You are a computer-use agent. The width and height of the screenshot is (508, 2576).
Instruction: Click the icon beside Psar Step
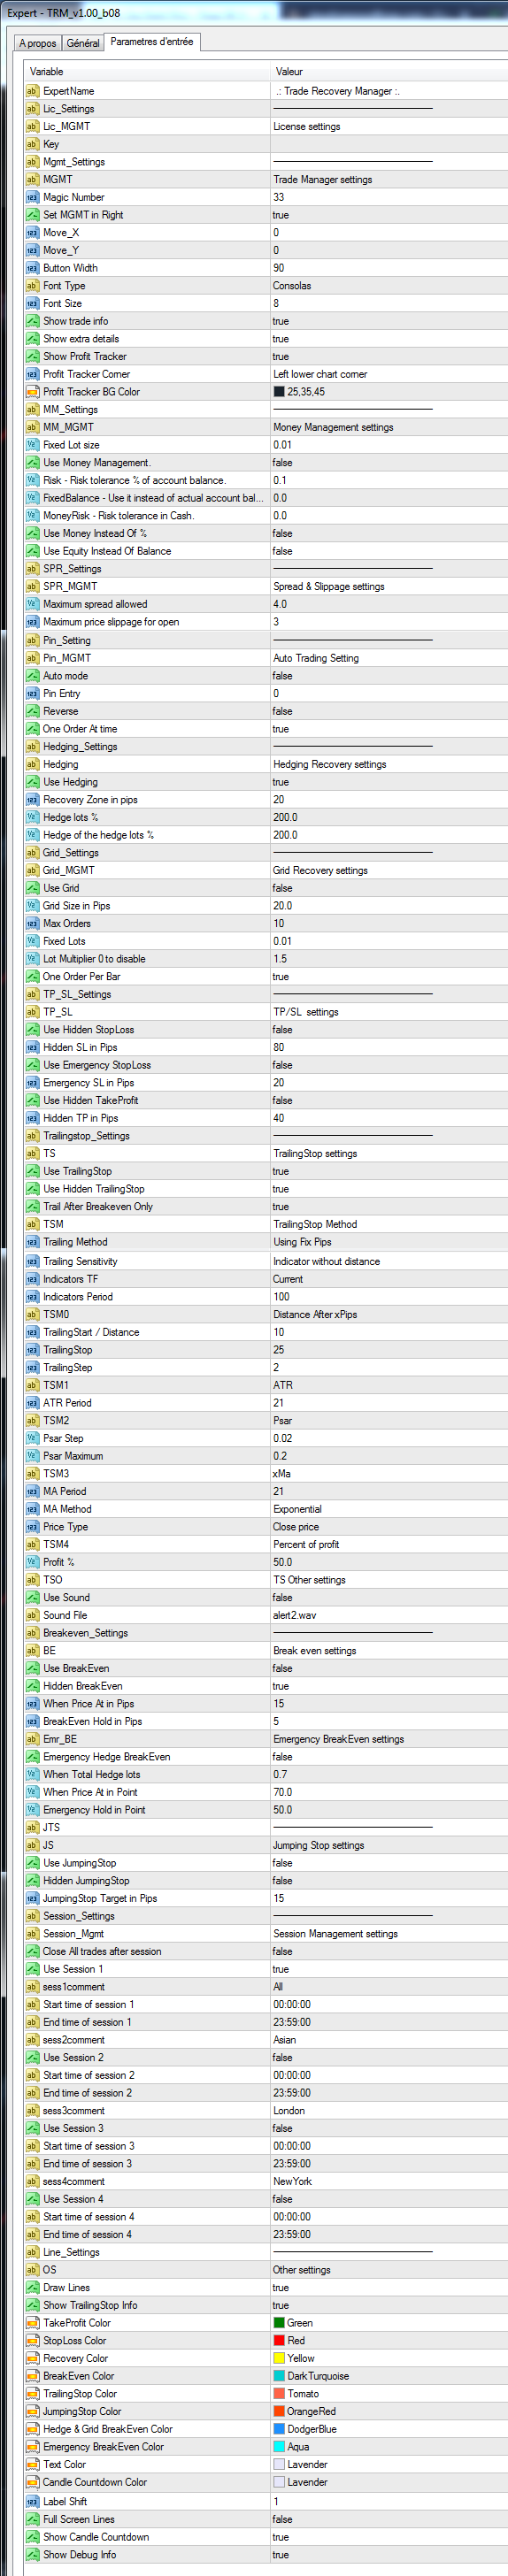tap(32, 1438)
